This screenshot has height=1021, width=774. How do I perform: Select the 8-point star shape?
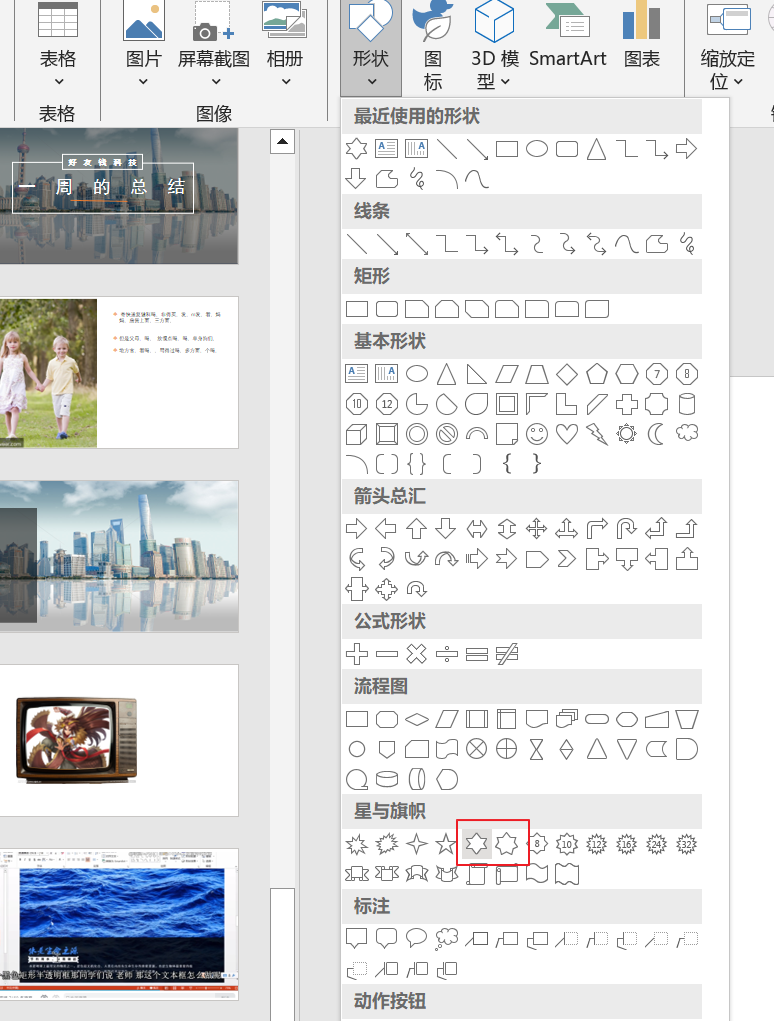pyautogui.click(x=537, y=845)
